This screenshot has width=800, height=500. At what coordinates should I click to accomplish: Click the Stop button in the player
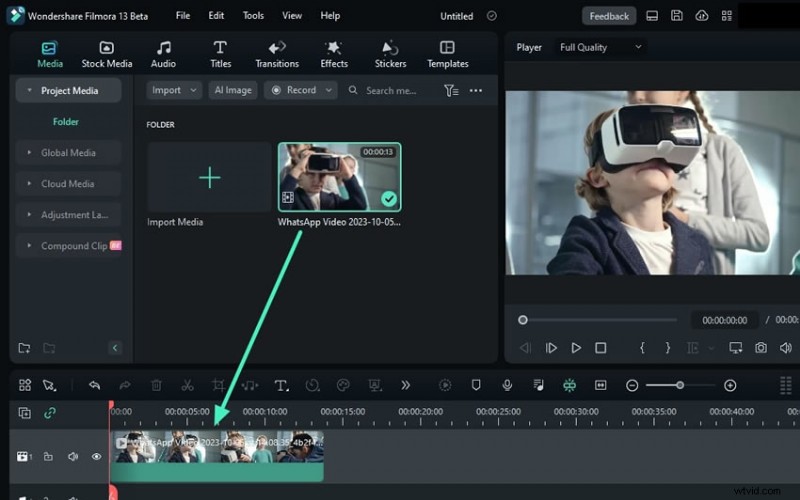click(x=601, y=348)
